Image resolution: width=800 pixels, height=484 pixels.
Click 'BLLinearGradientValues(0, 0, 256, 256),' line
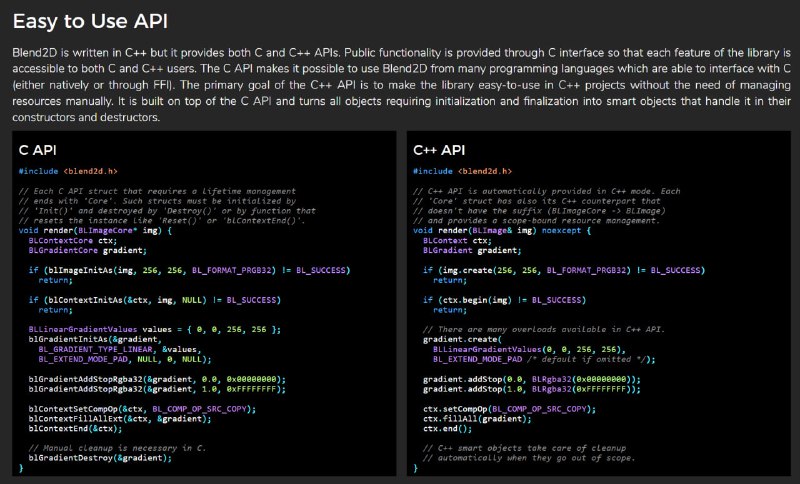click(529, 349)
